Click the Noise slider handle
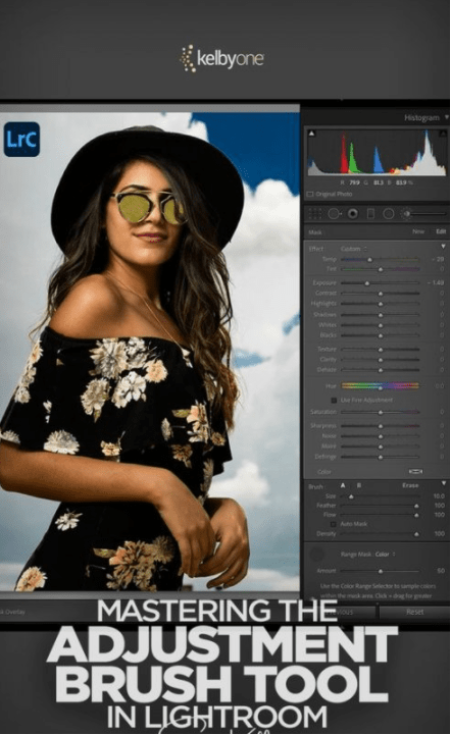450x734 pixels. click(380, 436)
